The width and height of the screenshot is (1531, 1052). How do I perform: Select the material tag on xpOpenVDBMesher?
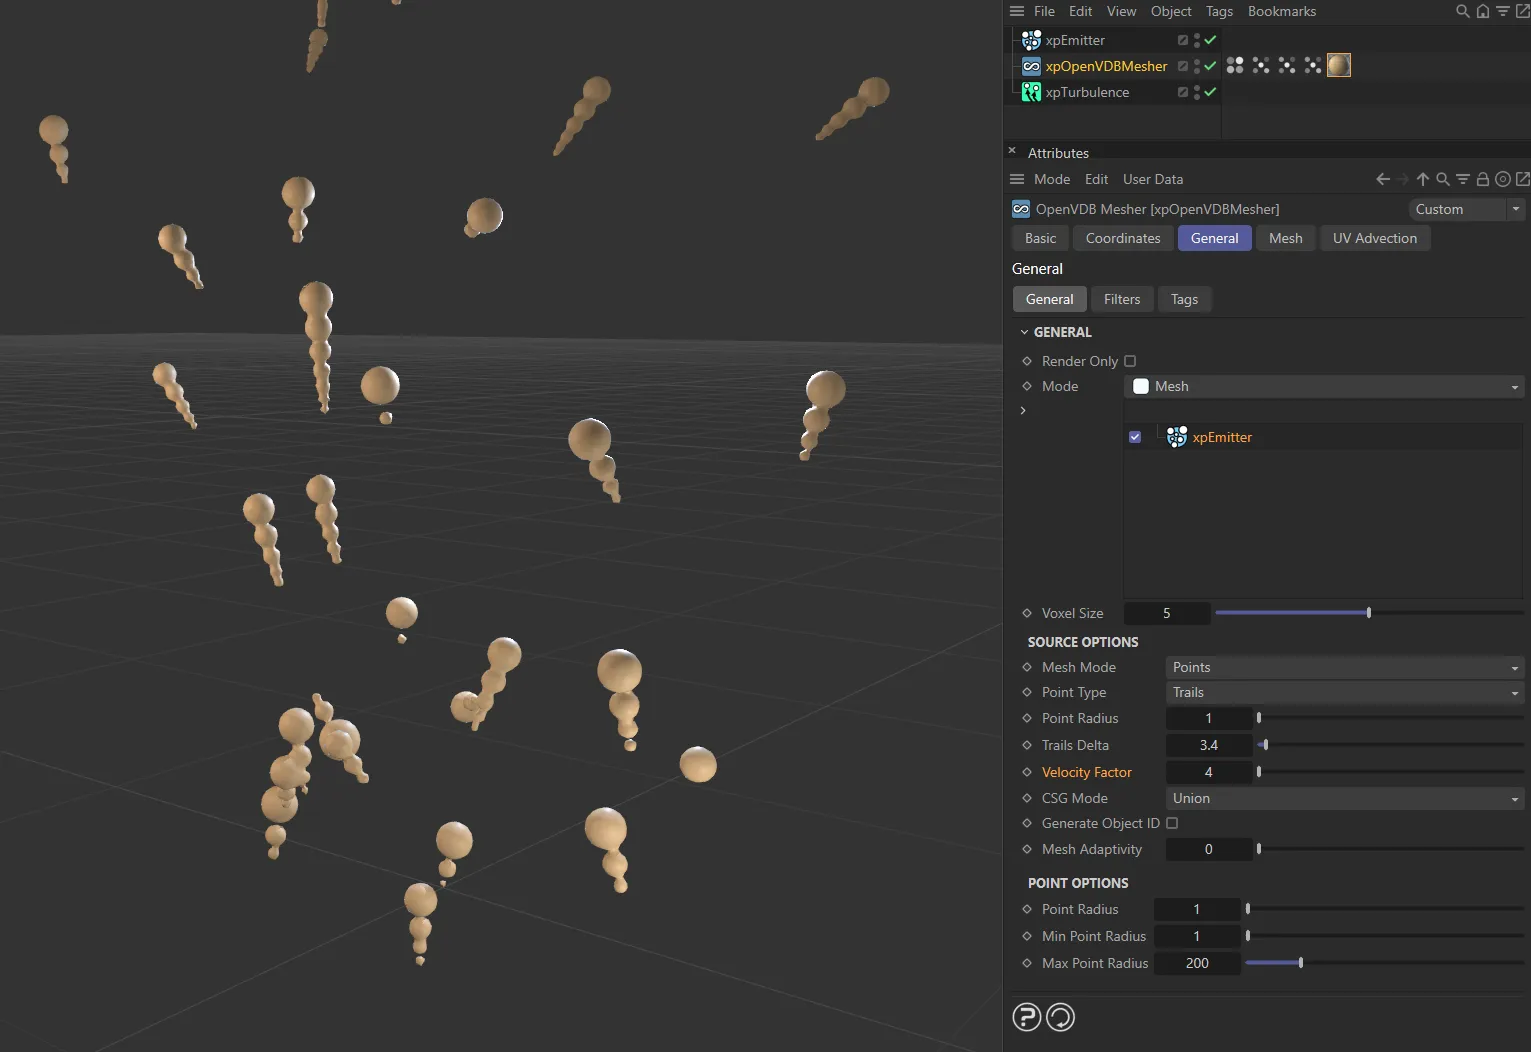[1338, 66]
